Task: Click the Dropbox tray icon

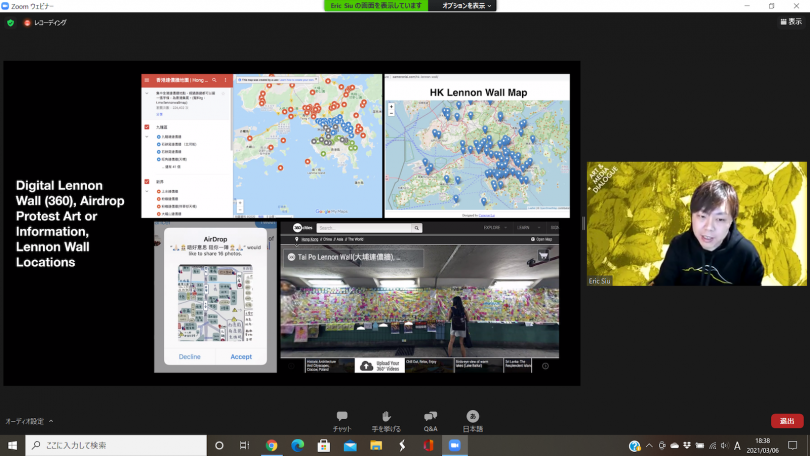Action: click(687, 445)
